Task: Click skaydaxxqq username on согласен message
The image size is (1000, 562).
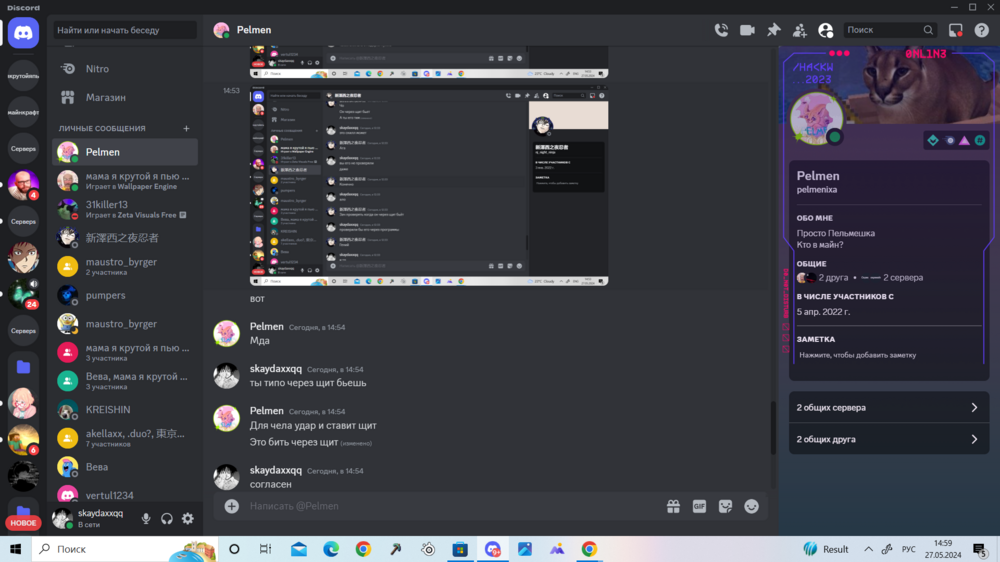Action: click(276, 470)
